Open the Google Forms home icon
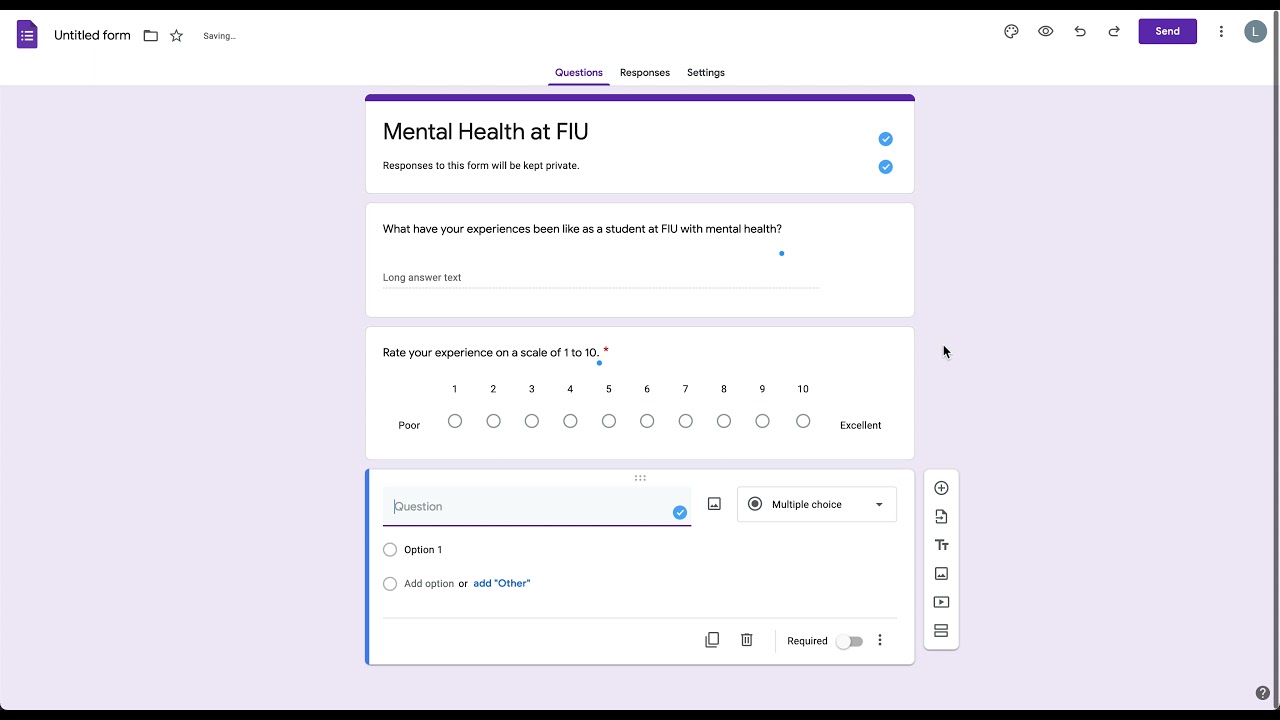Screen dimensions: 1280x720 tap(27, 35)
